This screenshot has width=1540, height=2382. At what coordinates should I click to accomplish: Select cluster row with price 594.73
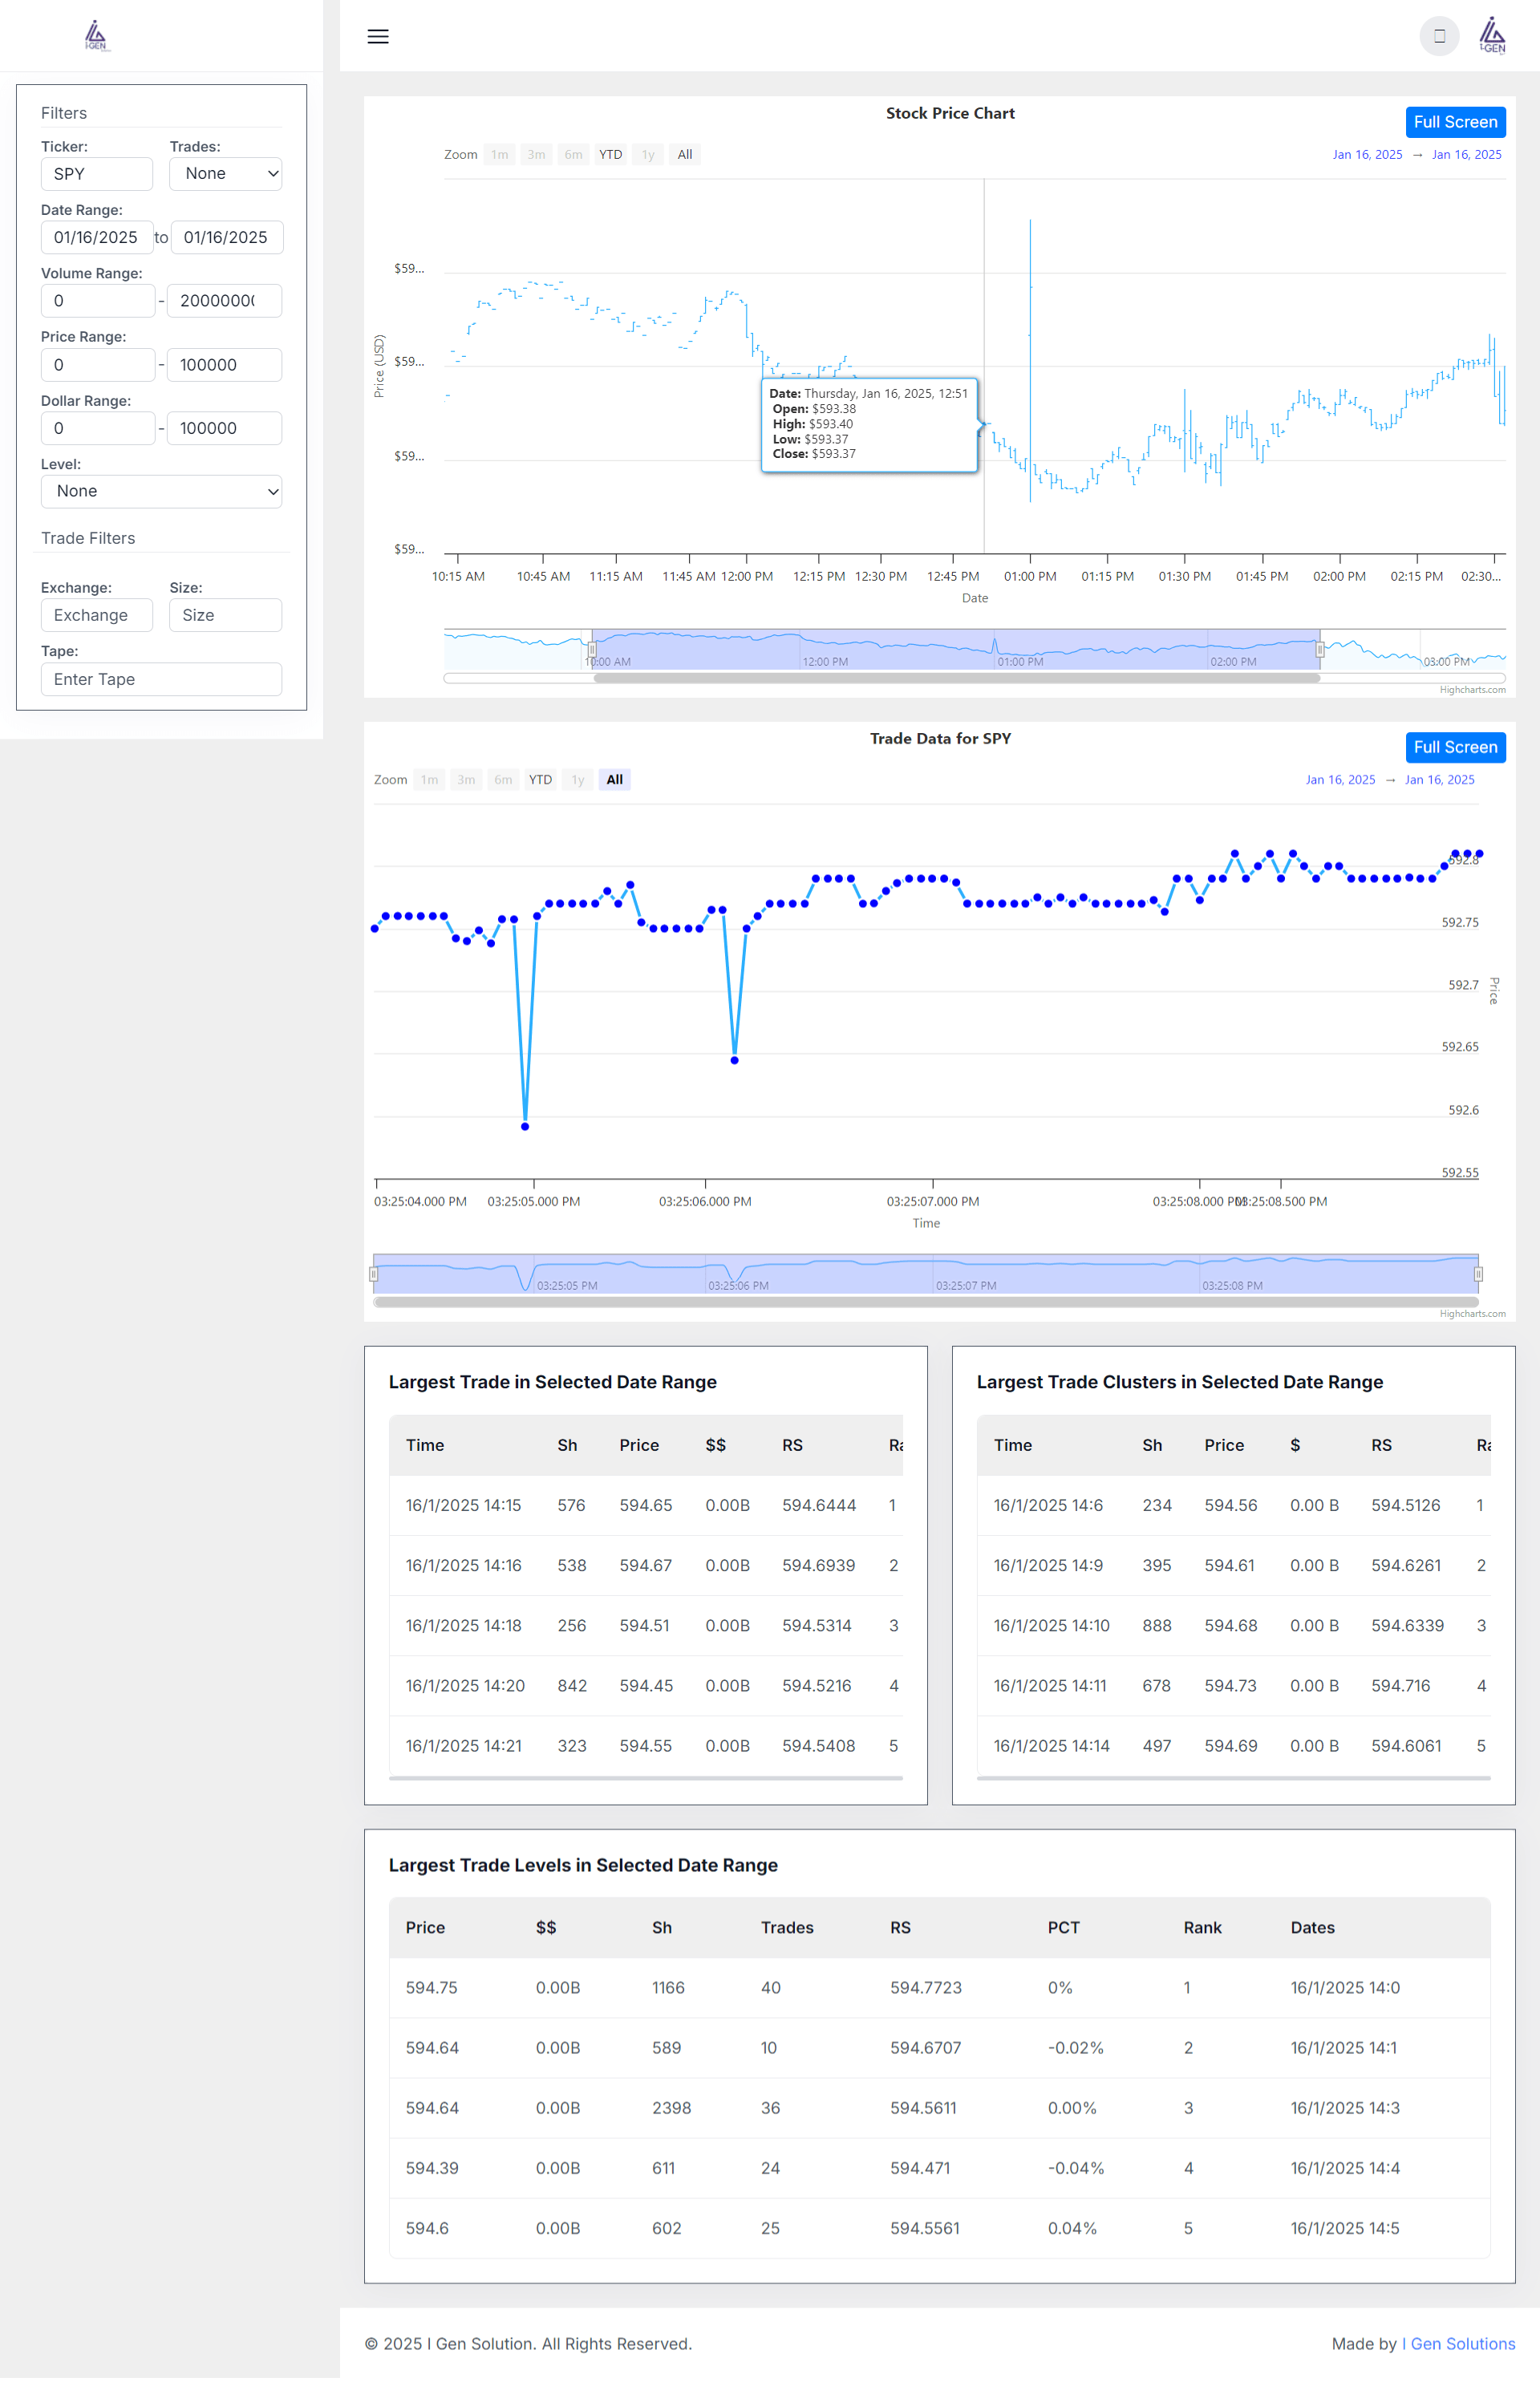[x=1233, y=1686]
